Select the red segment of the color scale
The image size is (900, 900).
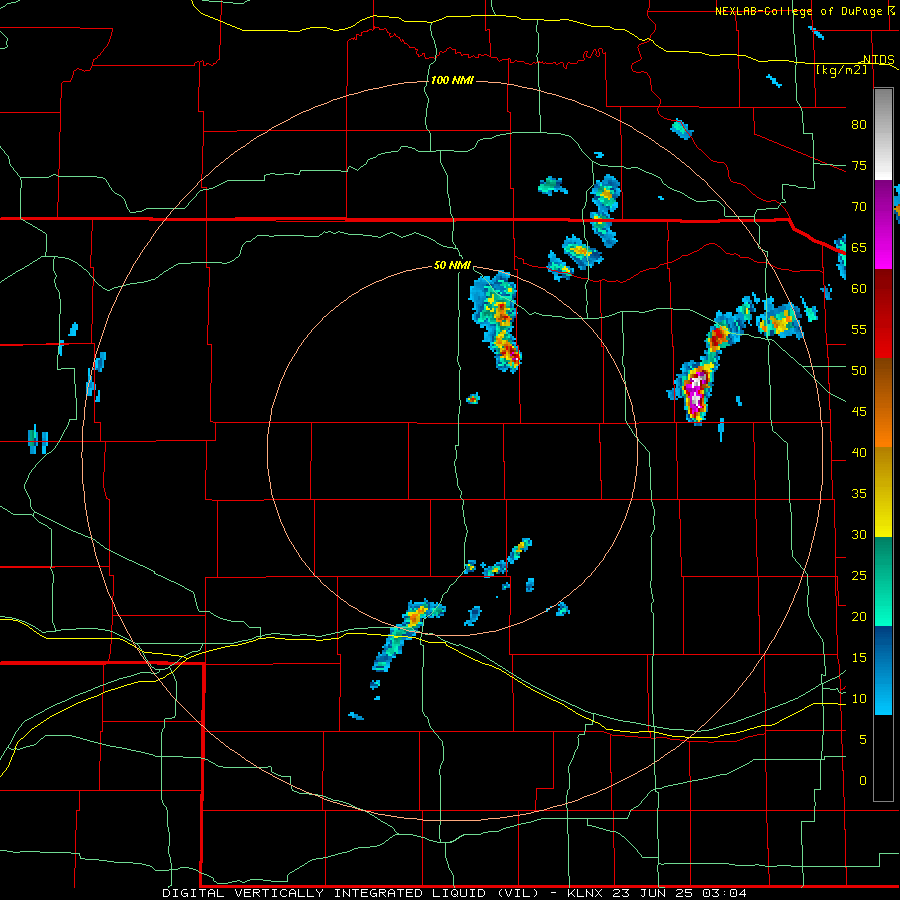[x=883, y=314]
